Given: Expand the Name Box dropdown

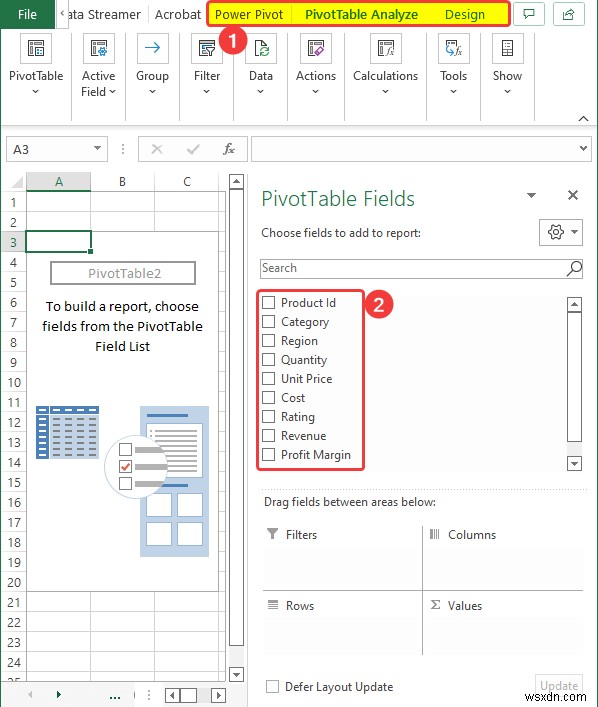Looking at the screenshot, I should coord(97,148).
